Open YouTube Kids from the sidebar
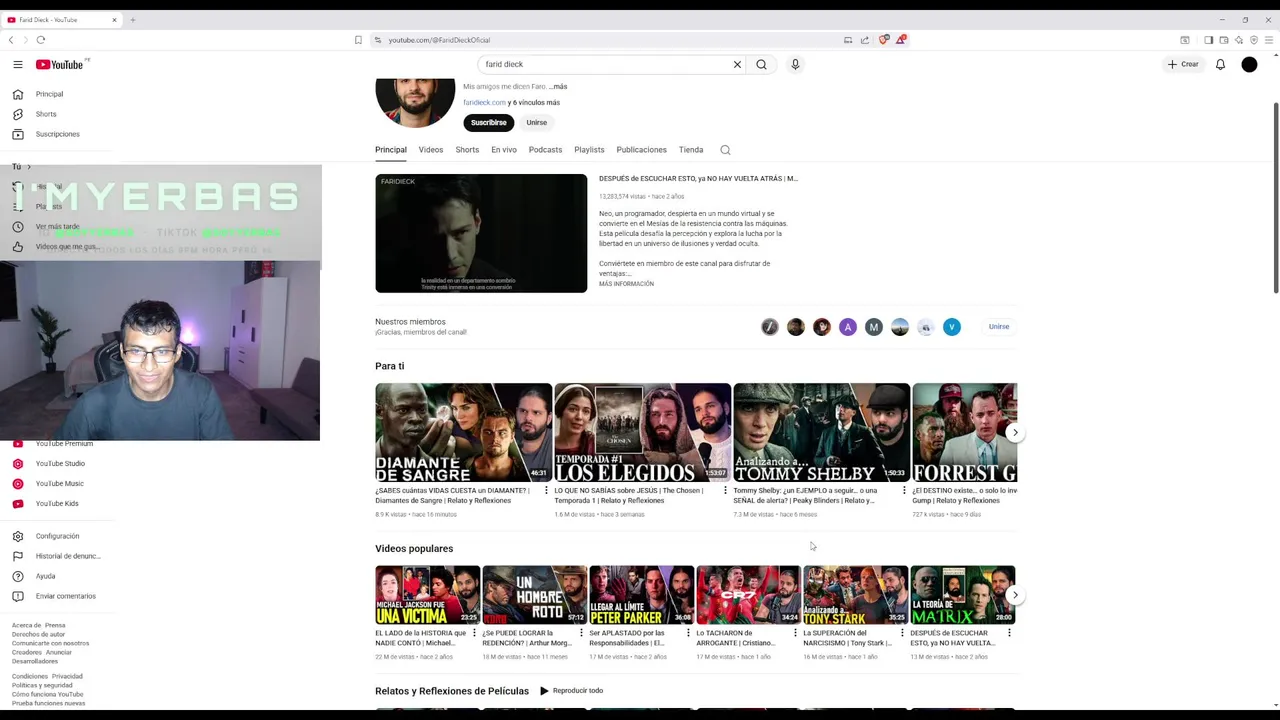The image size is (1280, 720). click(57, 504)
